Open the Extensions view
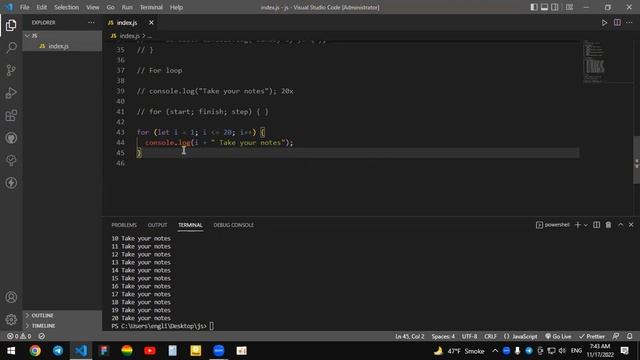 pyautogui.click(x=11, y=116)
